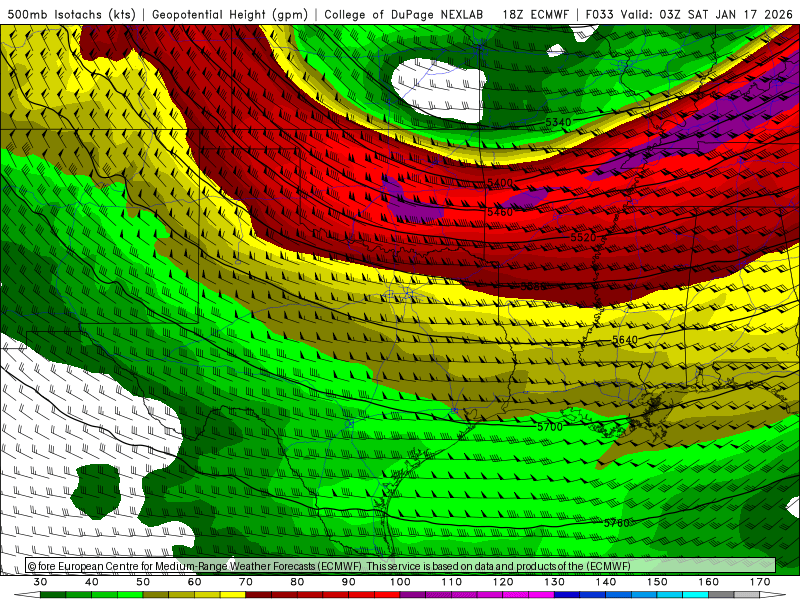Pick the purple swatch beginning at 100

click(413, 595)
